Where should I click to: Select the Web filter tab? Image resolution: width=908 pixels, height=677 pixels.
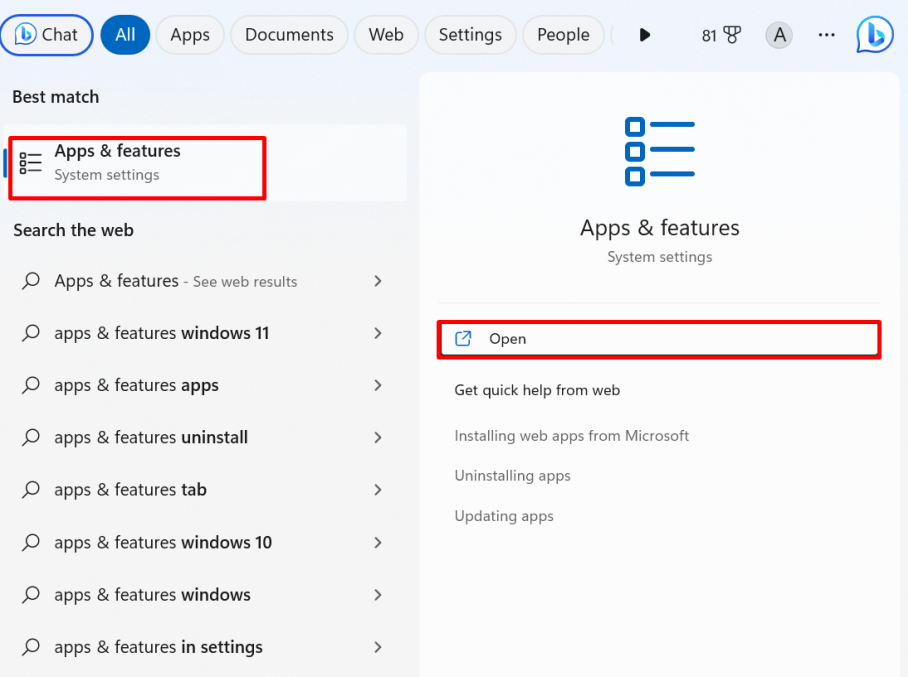tap(386, 35)
